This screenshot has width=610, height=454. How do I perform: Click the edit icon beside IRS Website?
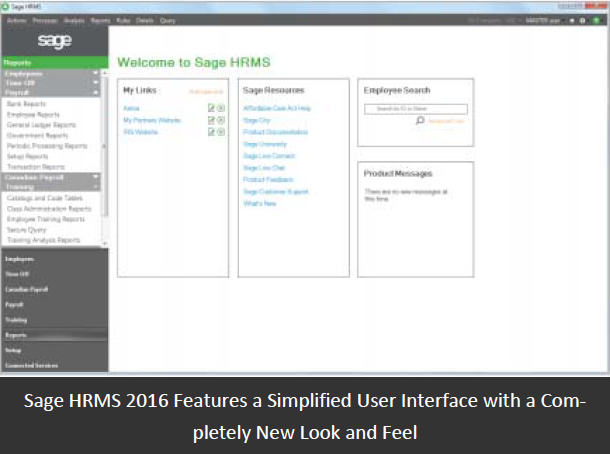(x=211, y=132)
